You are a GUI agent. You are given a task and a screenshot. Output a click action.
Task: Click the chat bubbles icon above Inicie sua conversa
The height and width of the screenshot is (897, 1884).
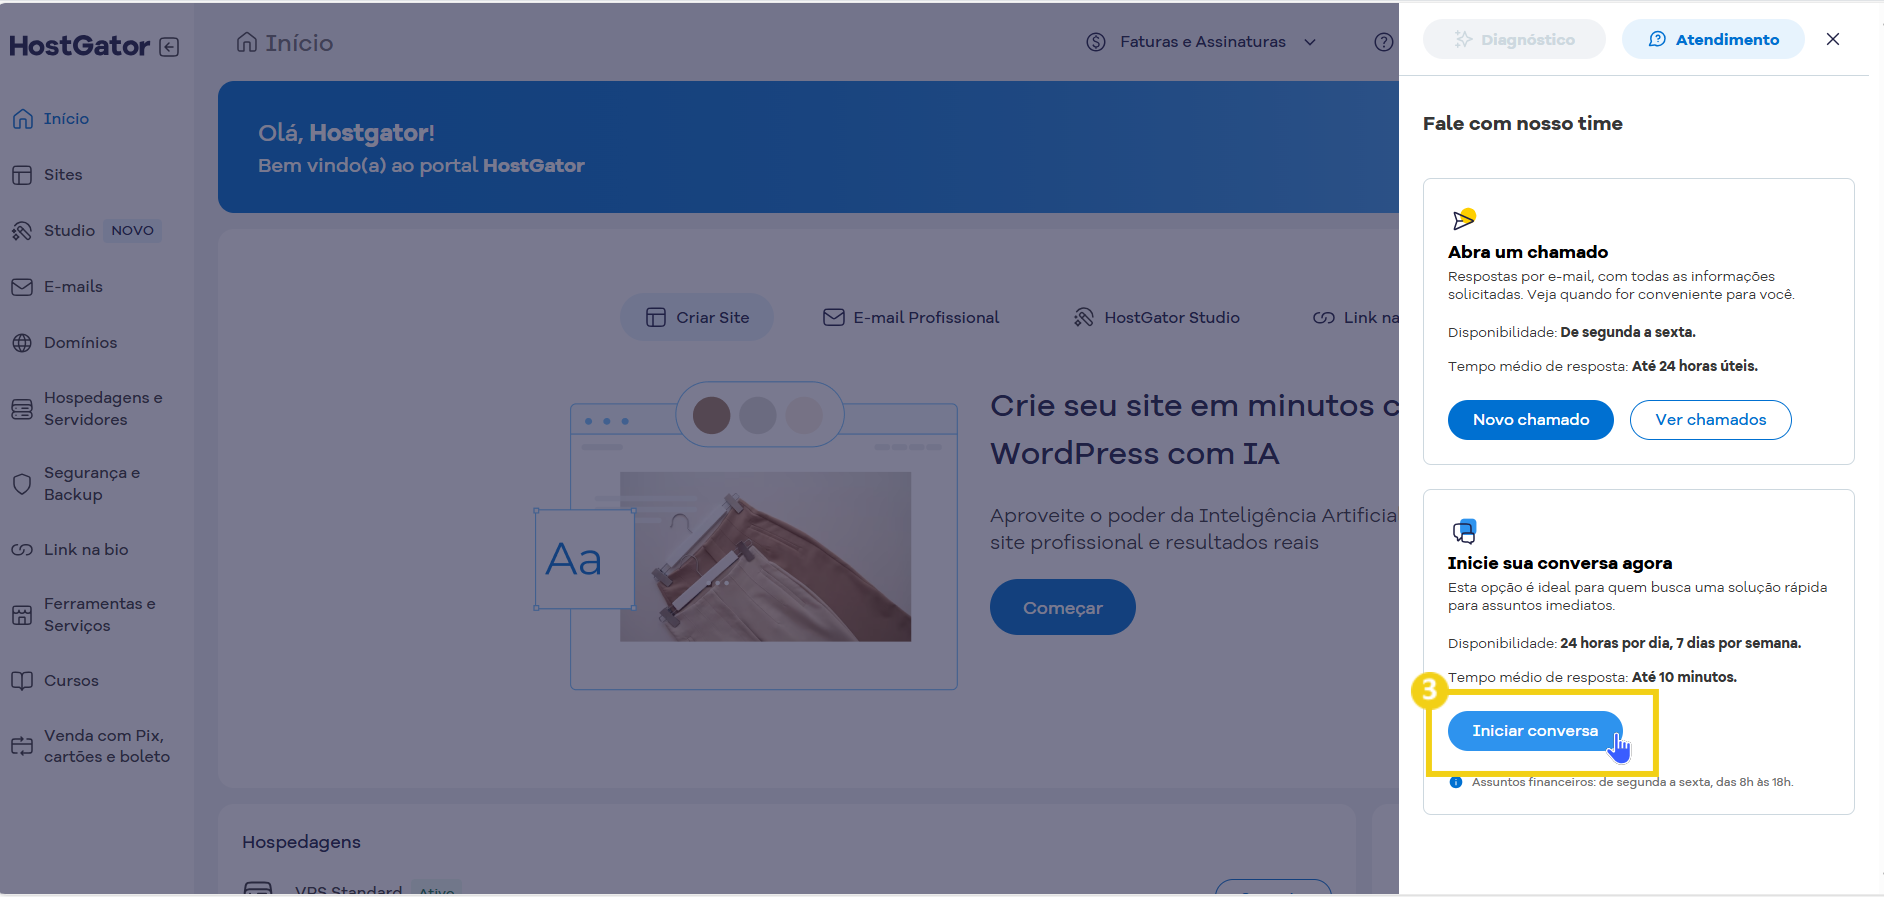point(1464,530)
